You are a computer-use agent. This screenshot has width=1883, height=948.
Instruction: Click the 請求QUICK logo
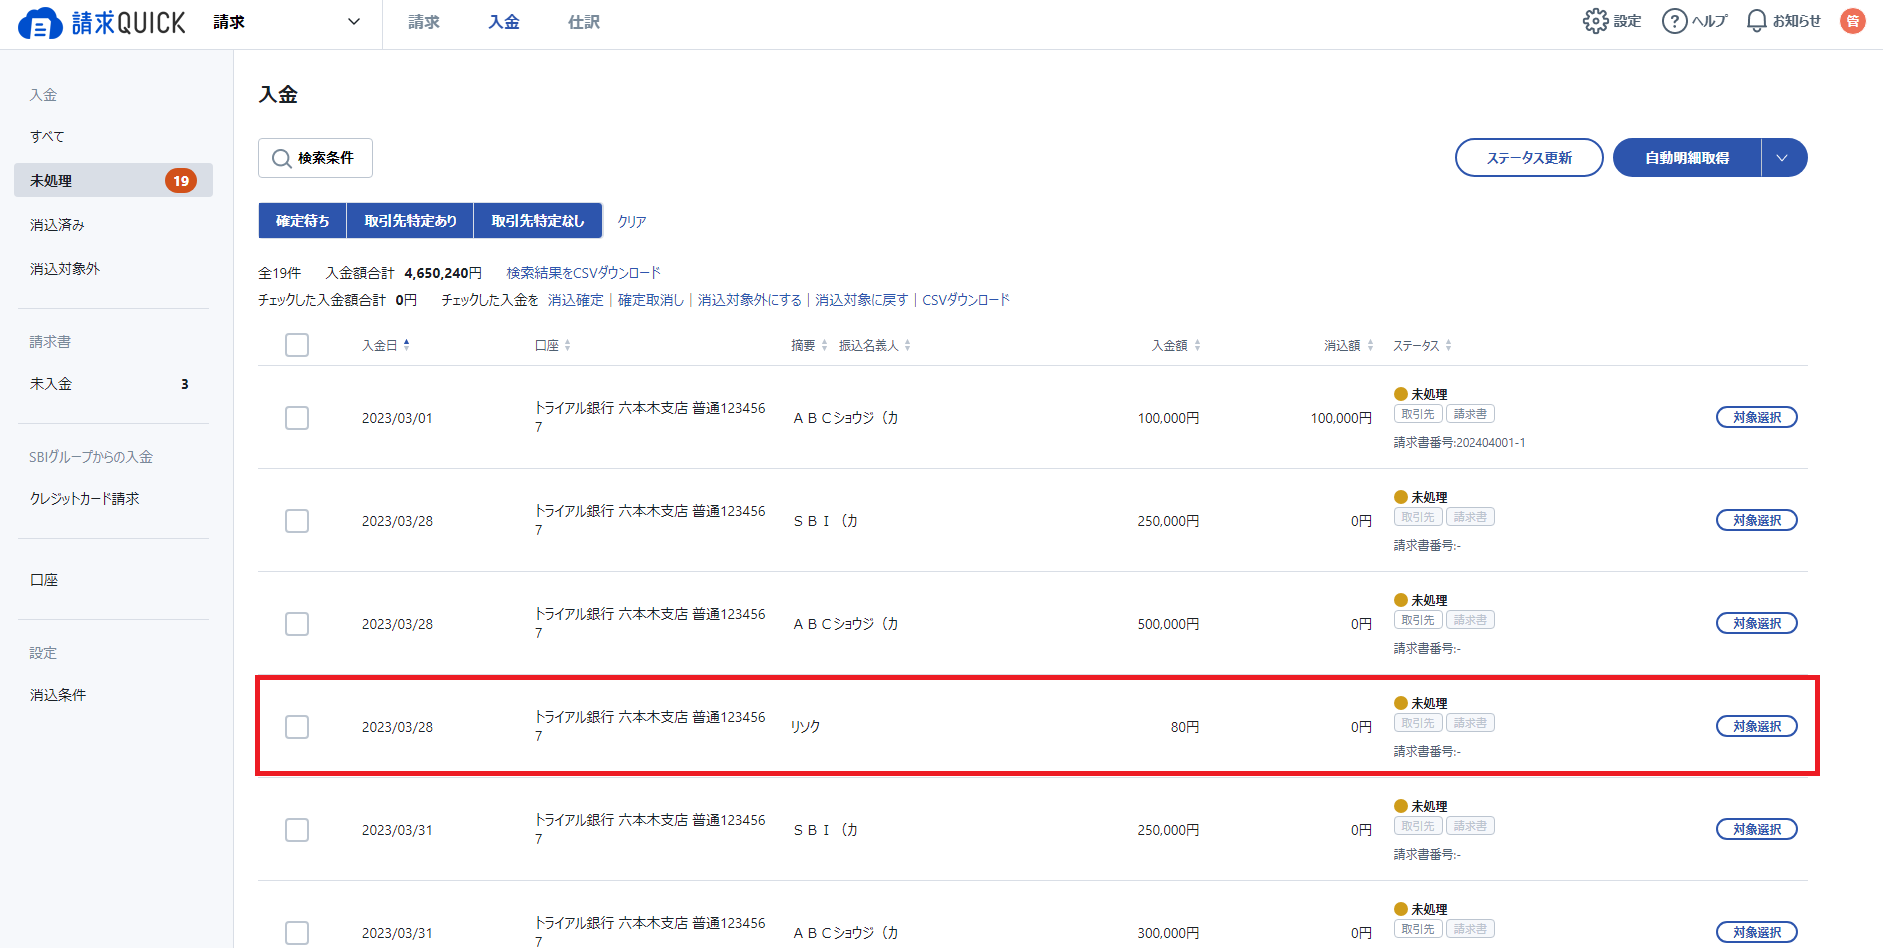(102, 22)
